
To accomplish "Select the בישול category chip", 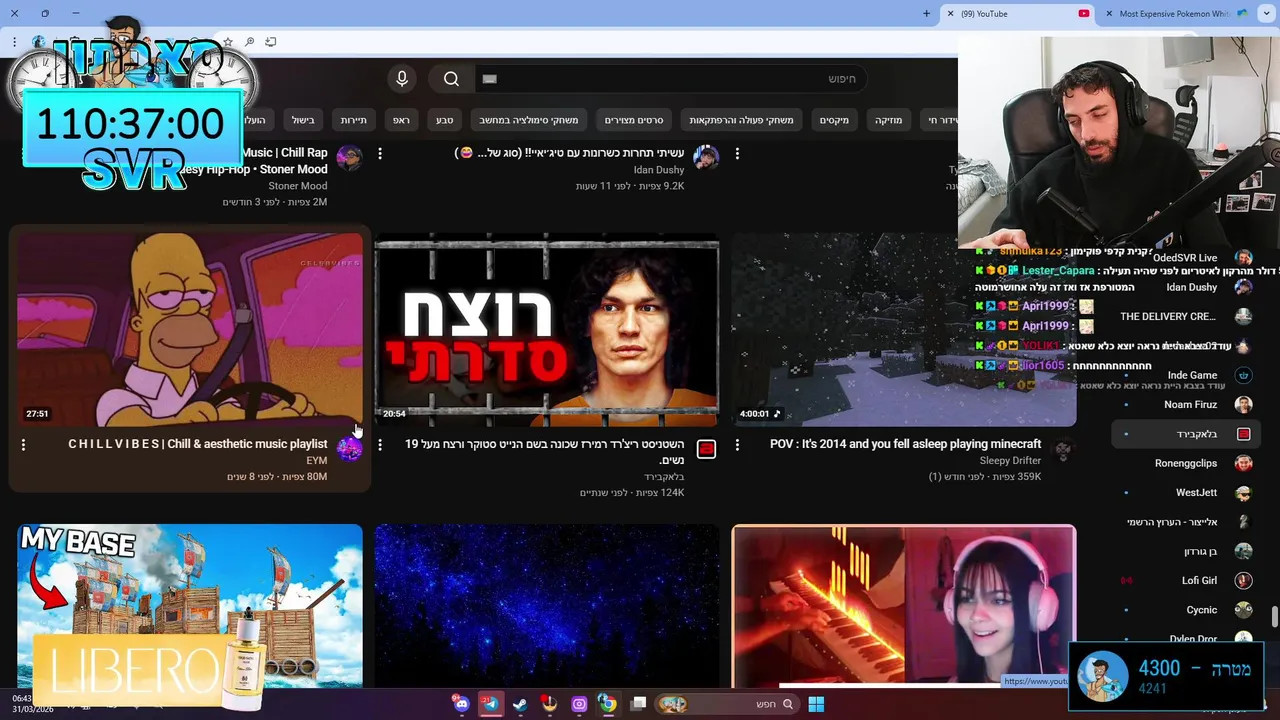I will [x=303, y=120].
